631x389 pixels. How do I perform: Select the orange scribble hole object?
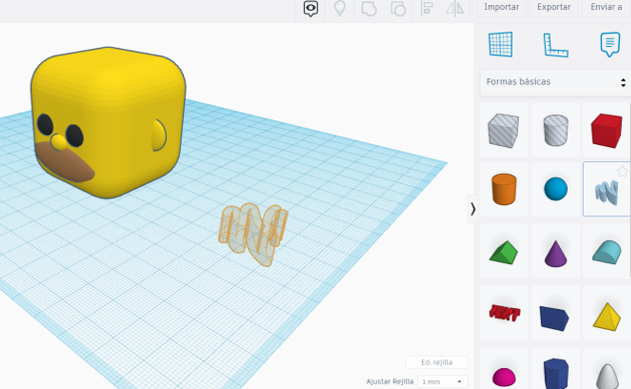[x=254, y=234]
